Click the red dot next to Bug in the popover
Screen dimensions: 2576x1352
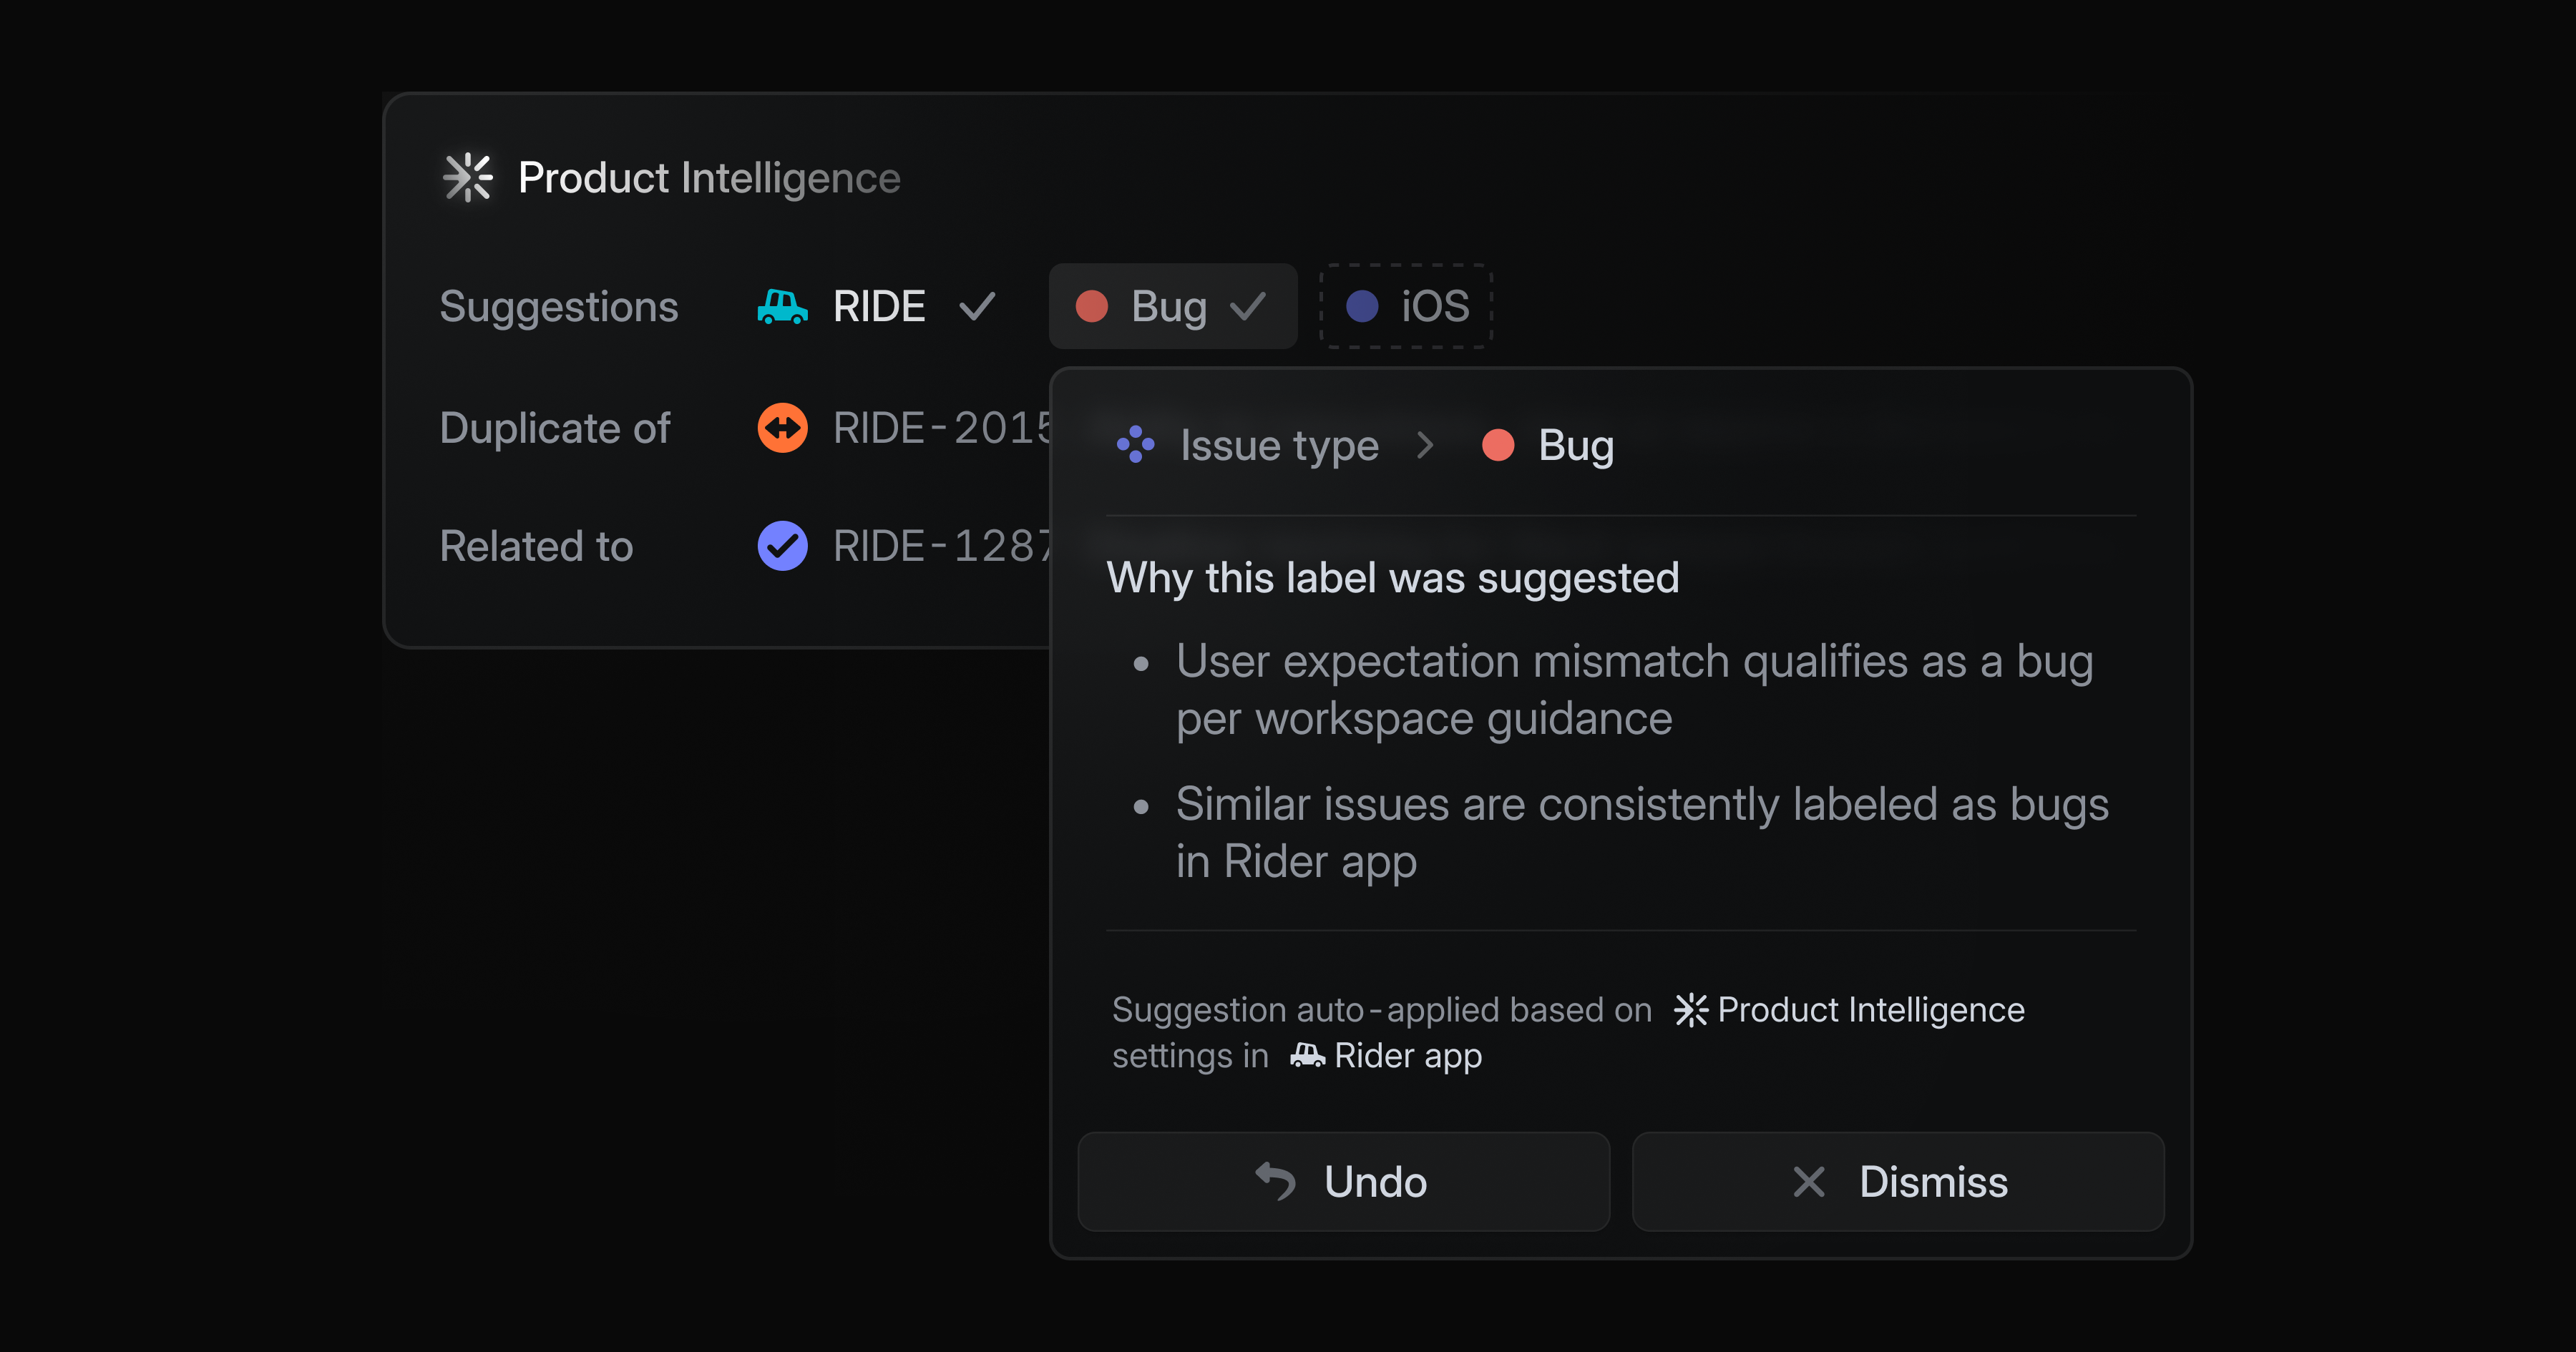coord(1498,445)
